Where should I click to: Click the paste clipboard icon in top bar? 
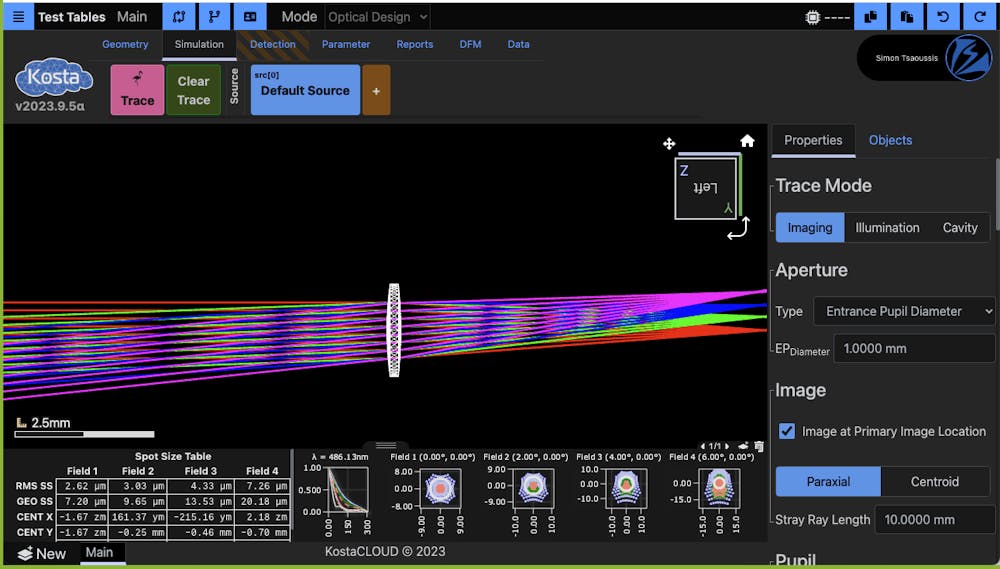(907, 17)
